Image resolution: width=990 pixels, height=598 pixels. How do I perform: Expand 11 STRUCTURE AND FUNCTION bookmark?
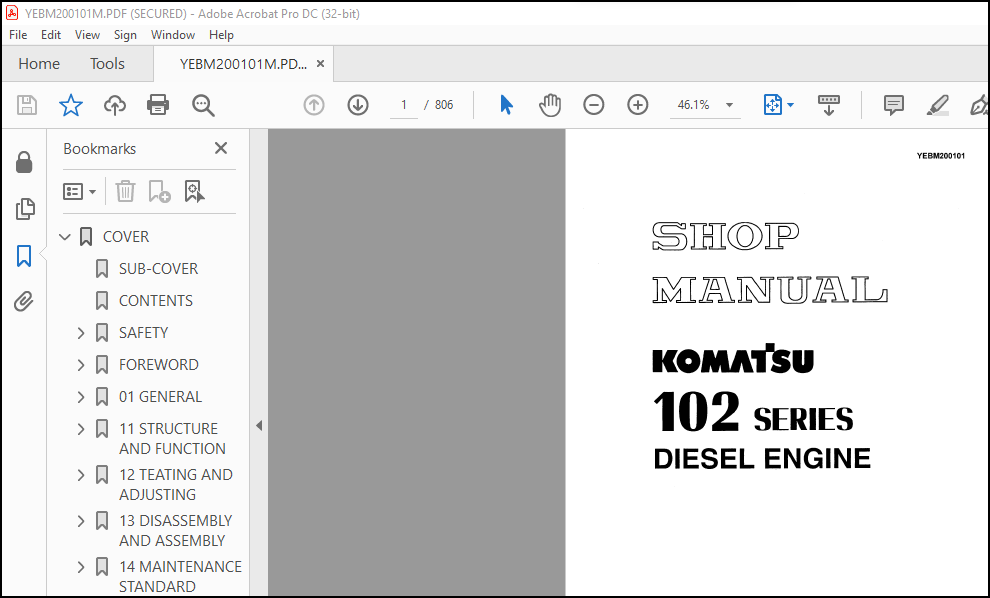point(81,429)
